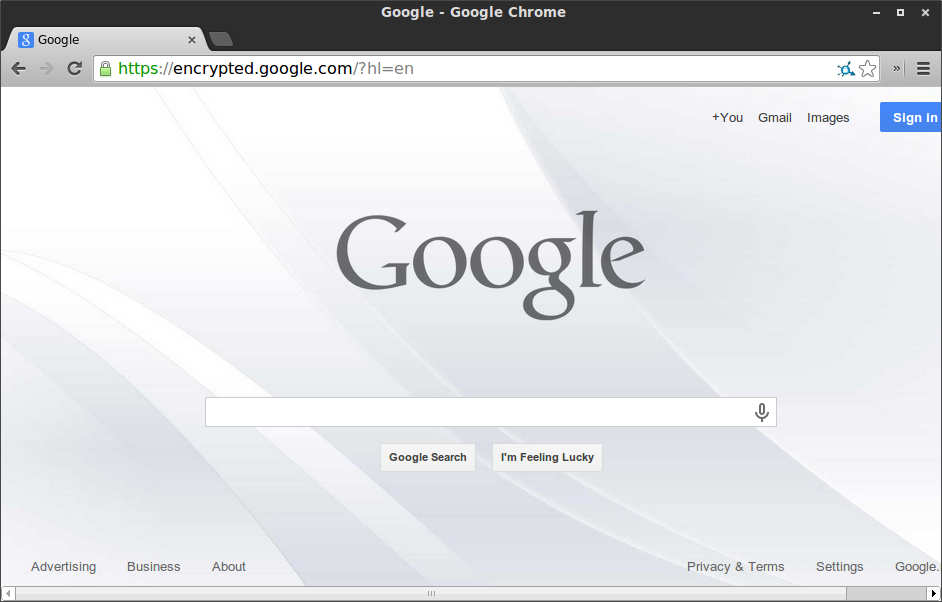The height and width of the screenshot is (602, 942).
Task: Click the forward navigation arrow
Action: click(46, 68)
